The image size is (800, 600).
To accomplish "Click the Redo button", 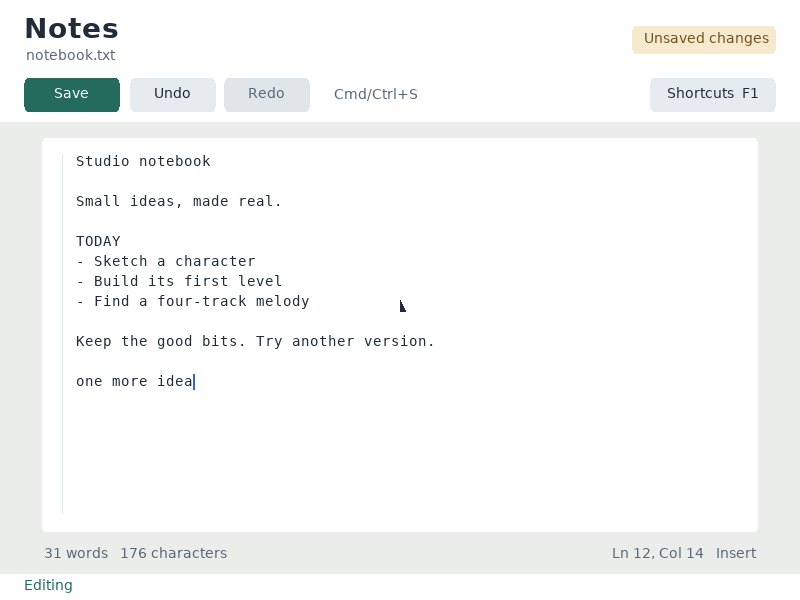I will point(266,94).
